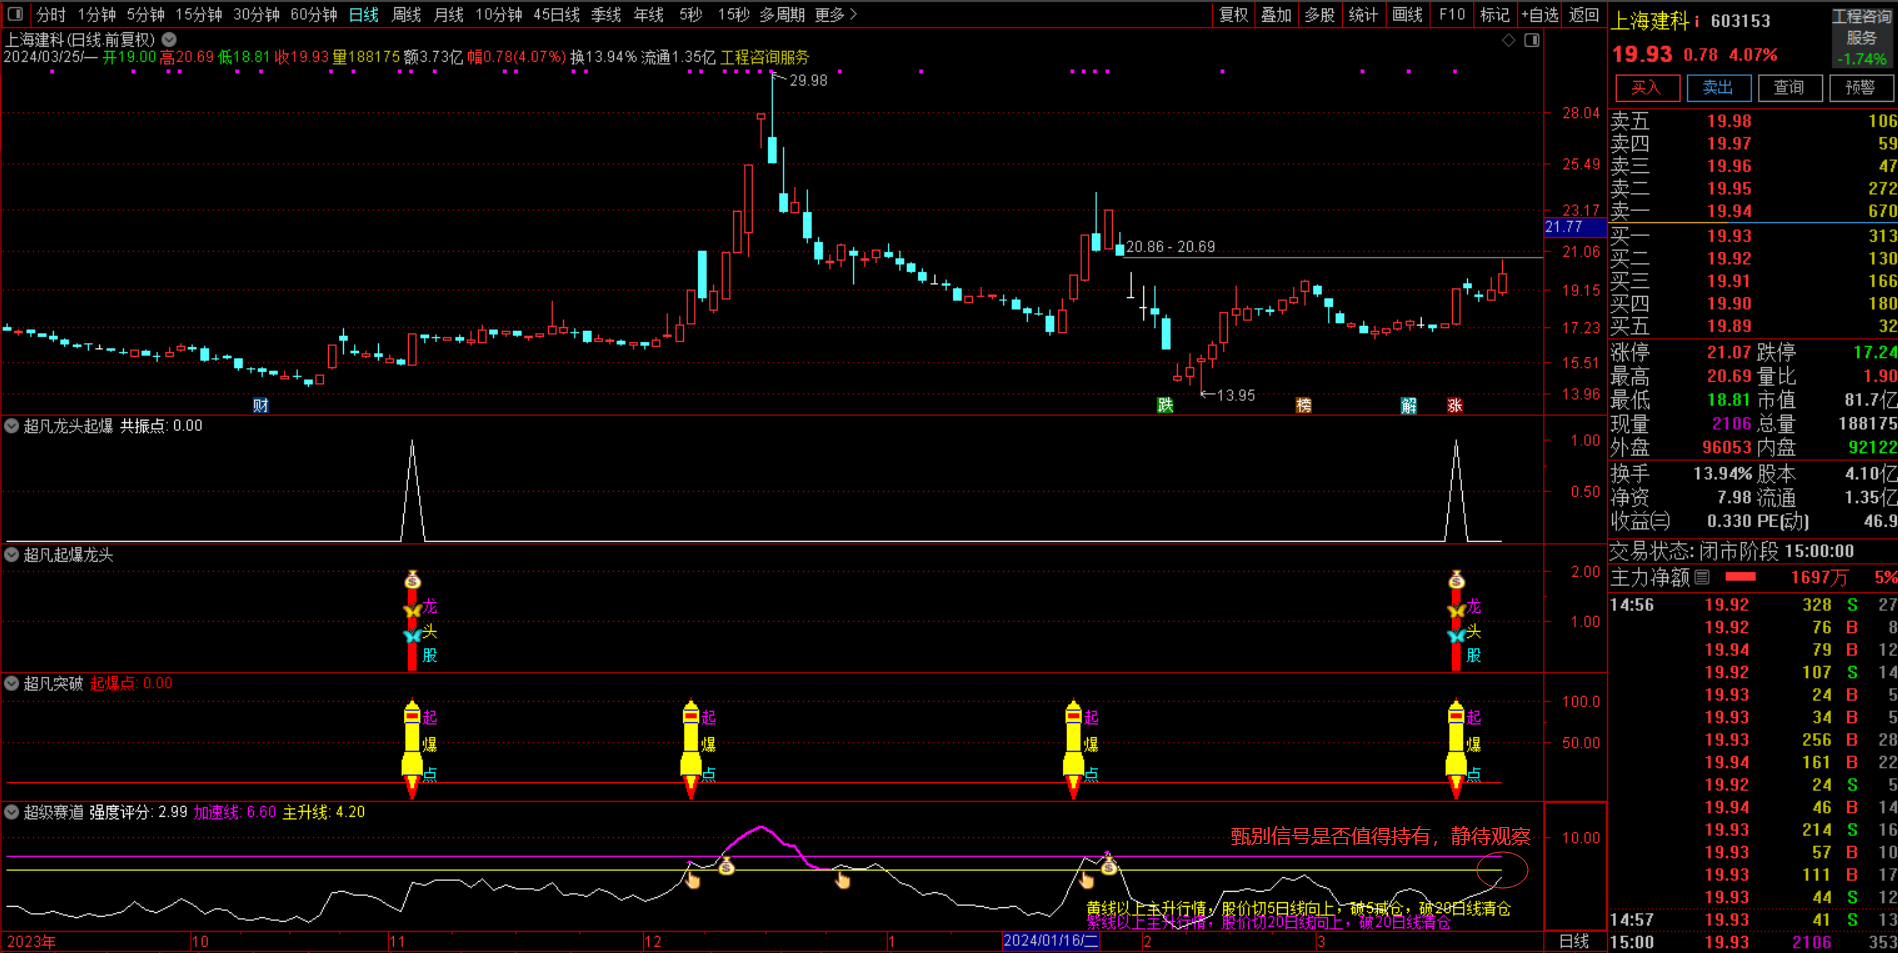Click the 2024/01/16 date marker on timeline

tap(1050, 941)
